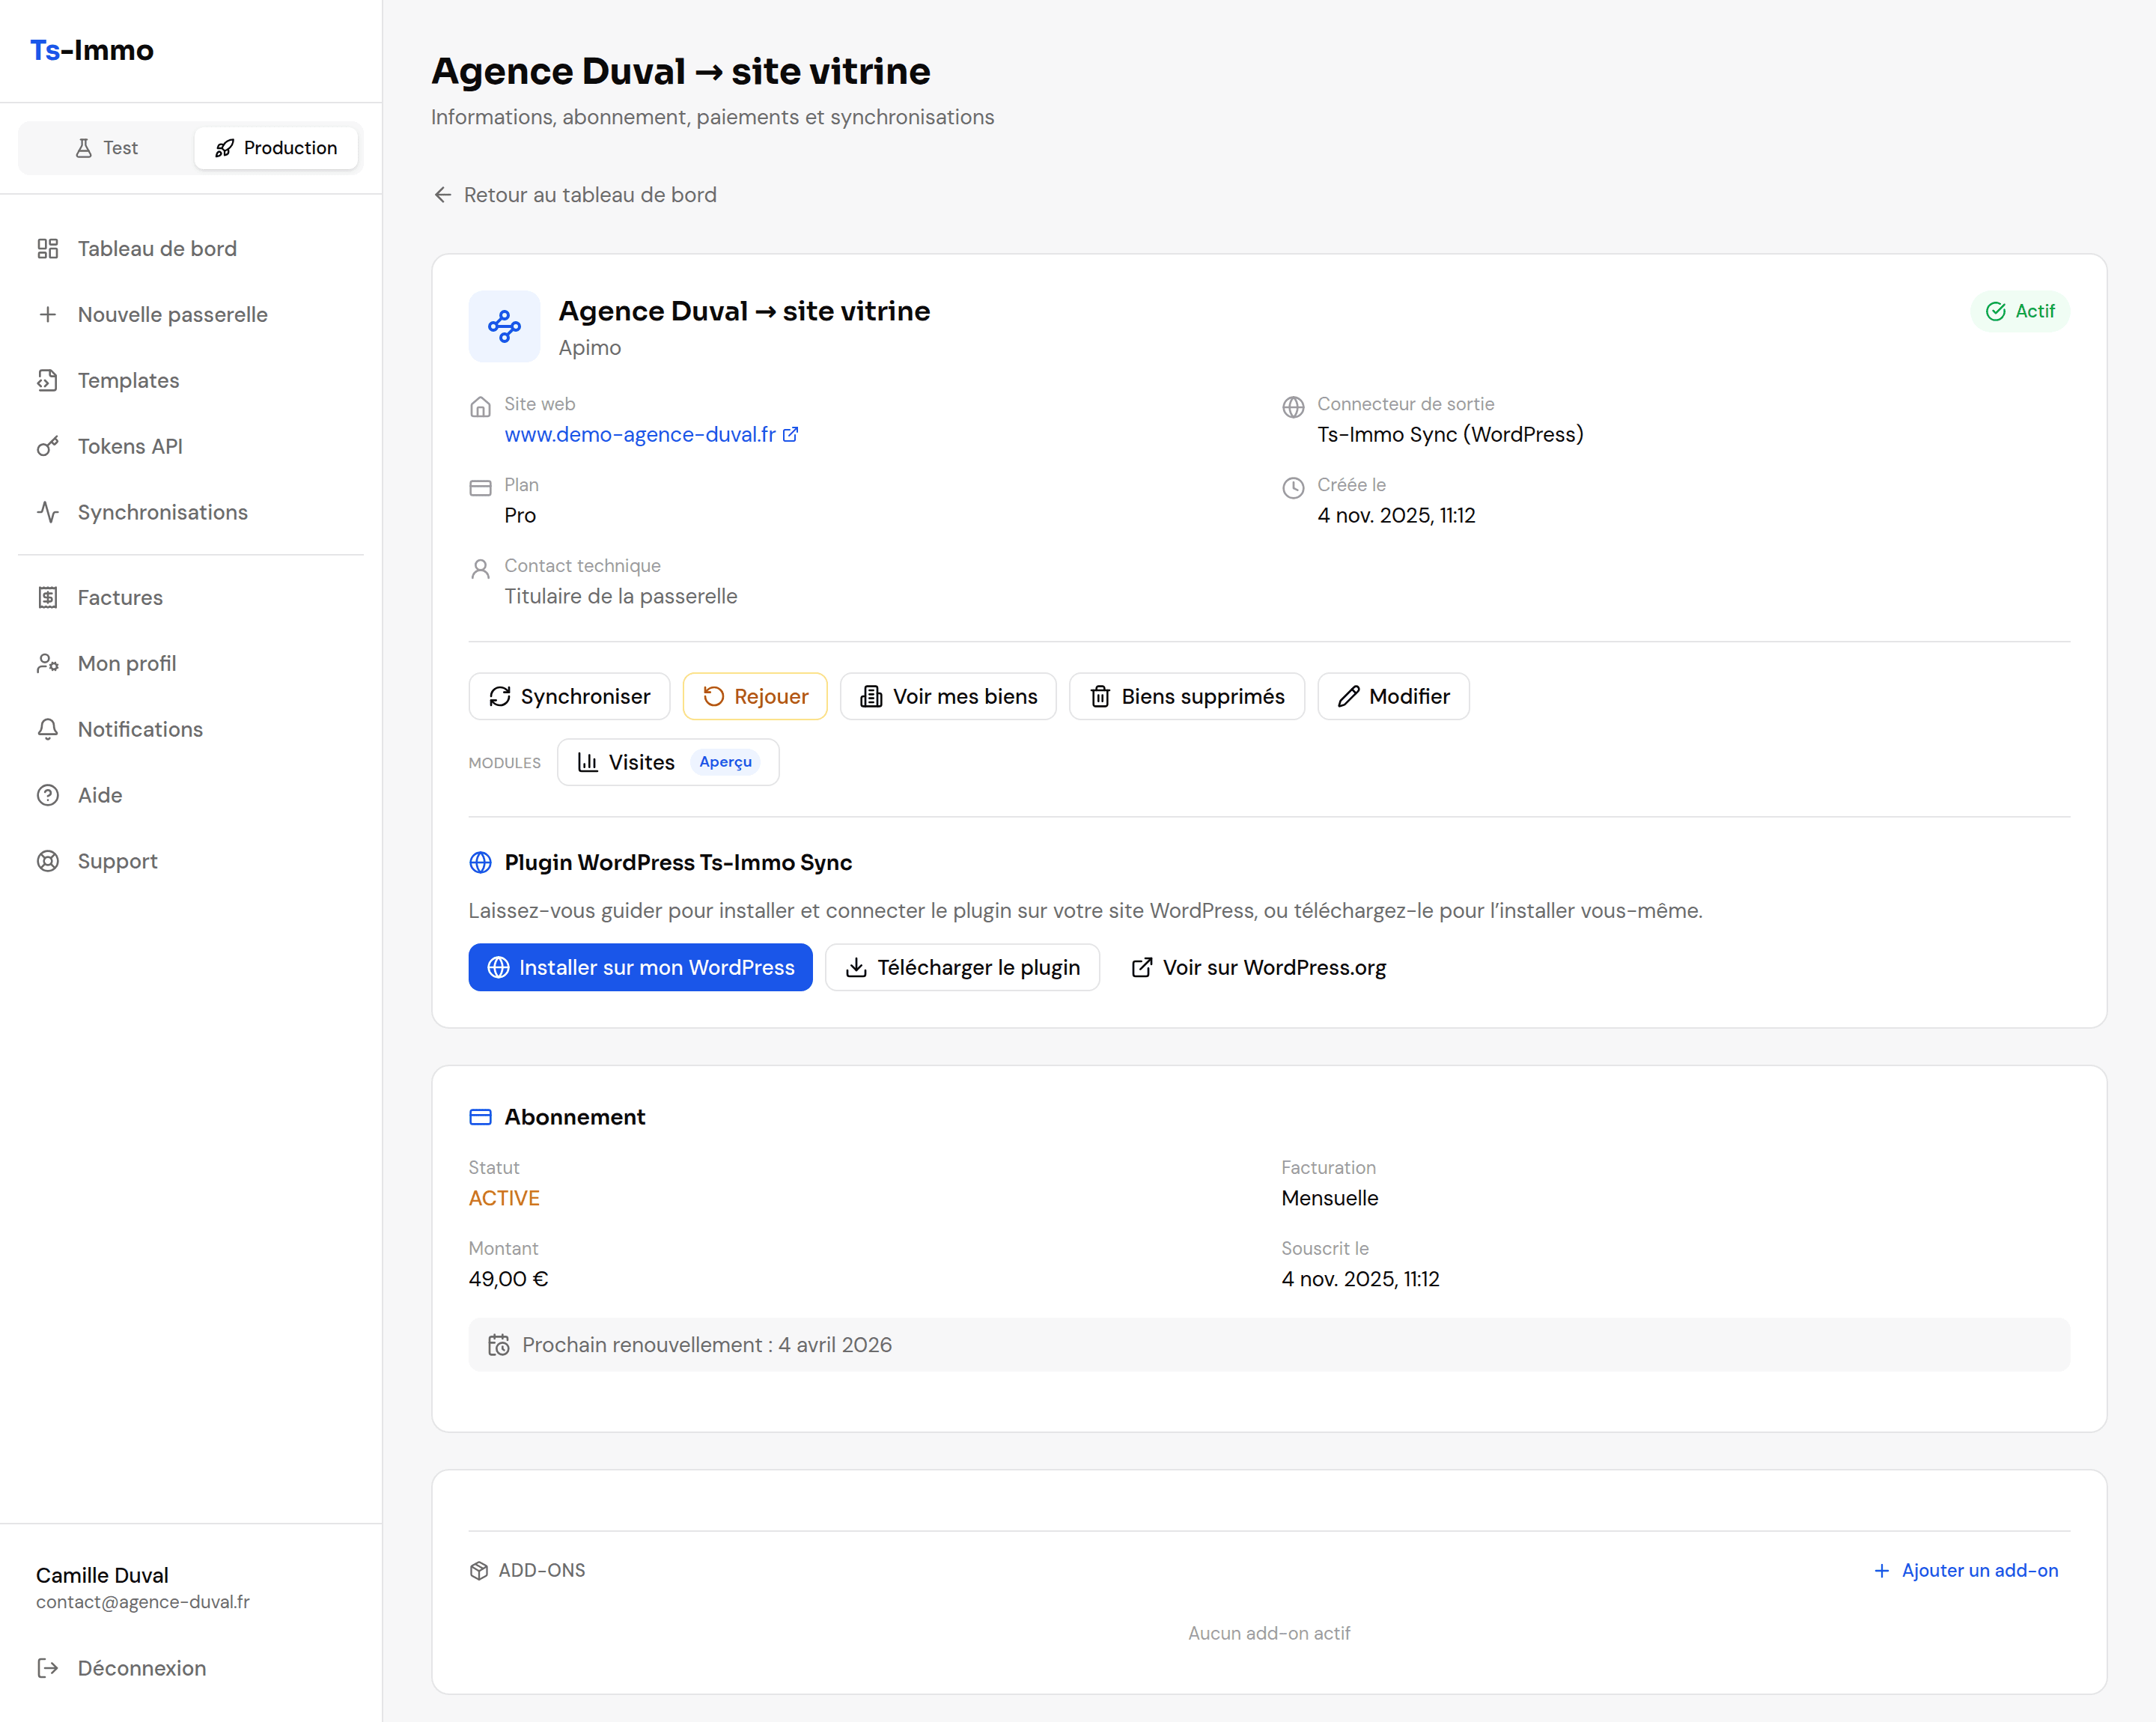2156x1722 pixels.
Task: Open the Factures section
Action: (191, 597)
